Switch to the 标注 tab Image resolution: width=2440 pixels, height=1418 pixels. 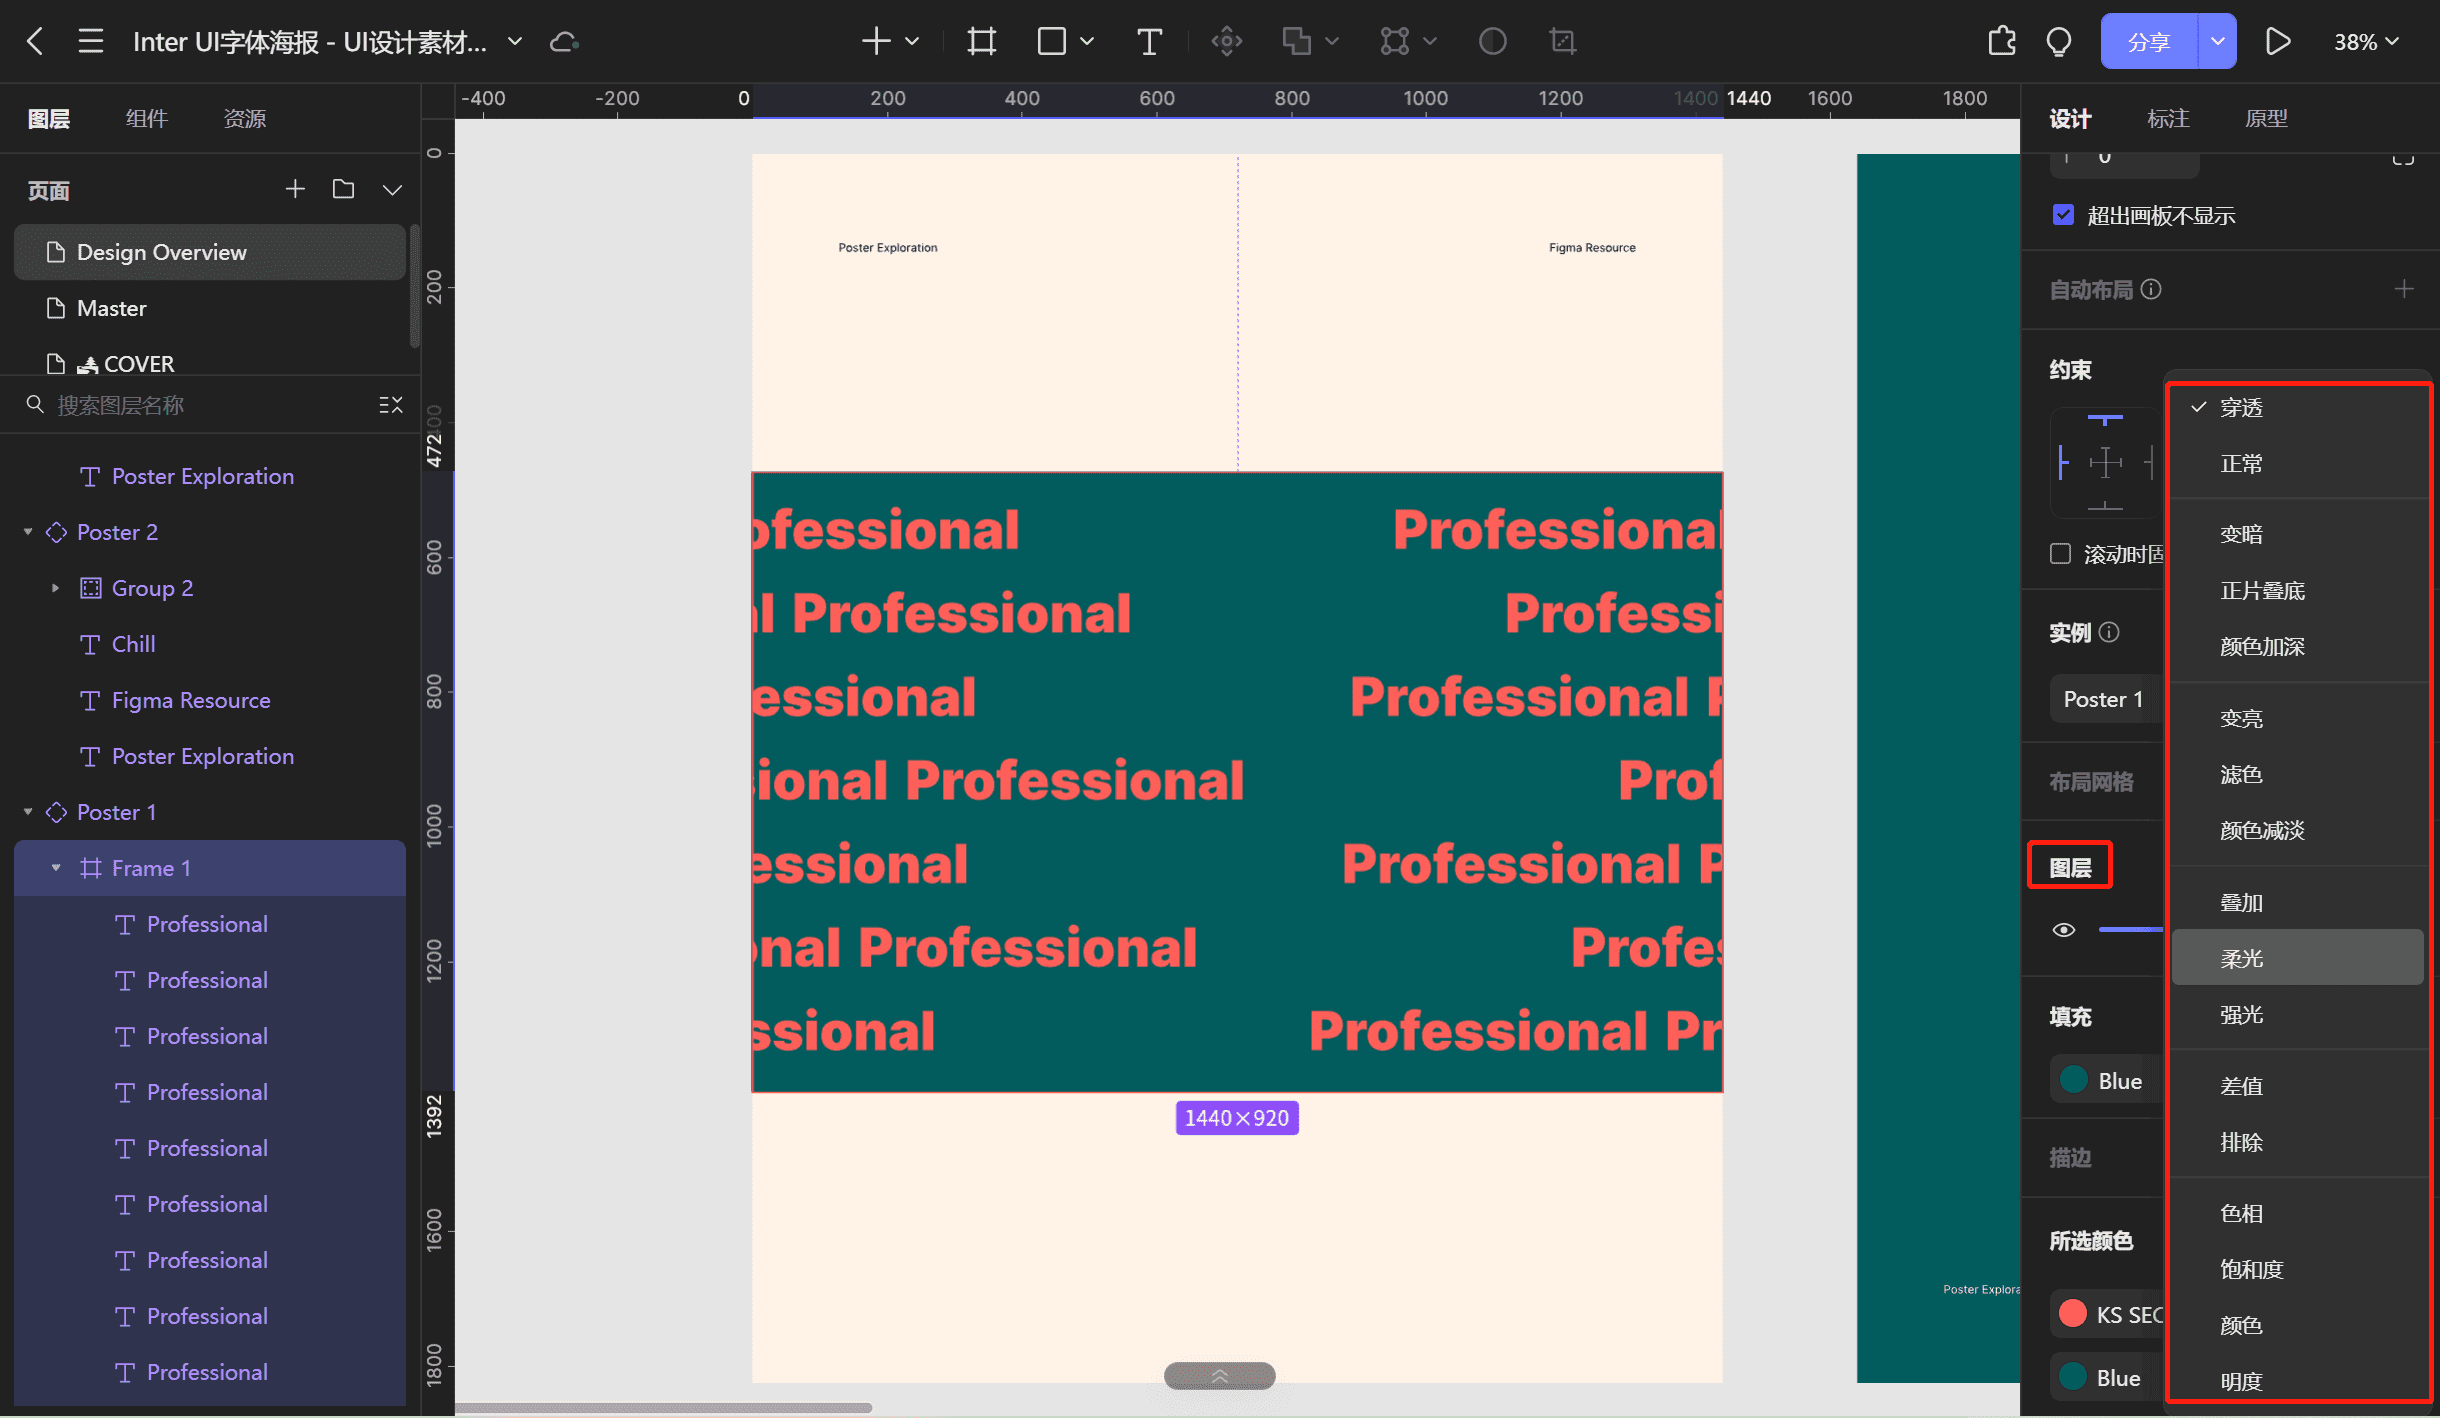click(2167, 118)
